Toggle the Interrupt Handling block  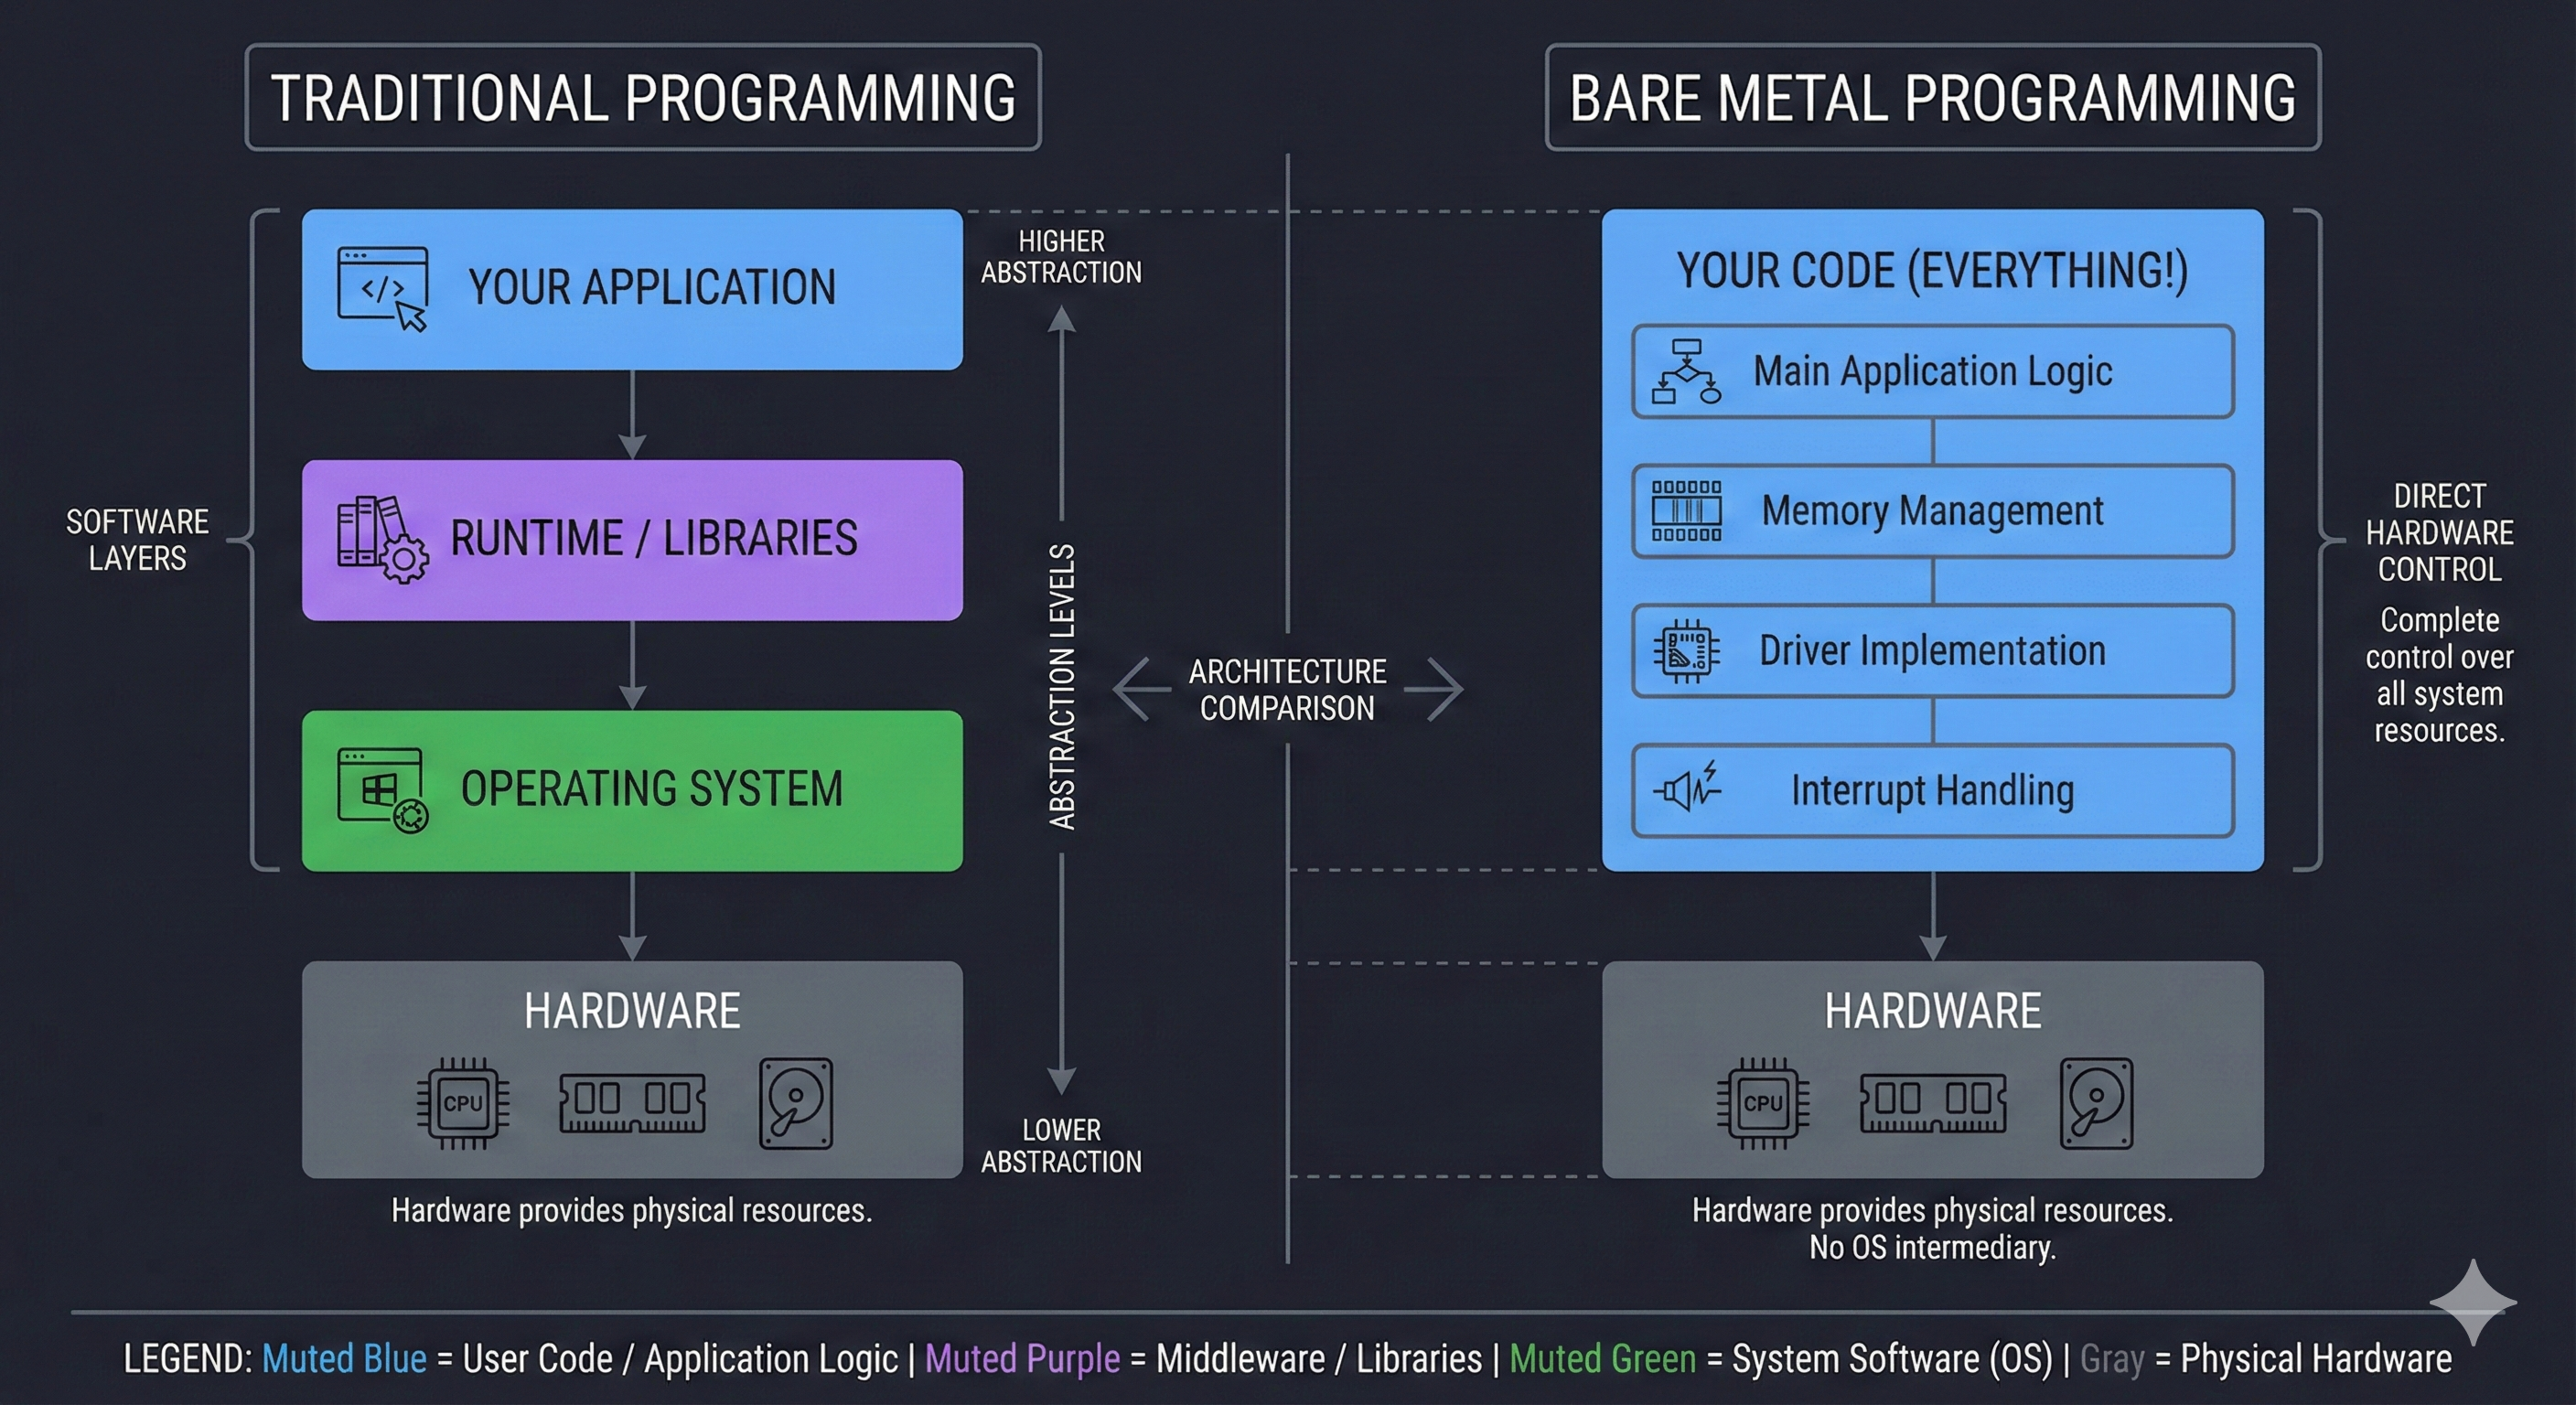[x=1932, y=791]
